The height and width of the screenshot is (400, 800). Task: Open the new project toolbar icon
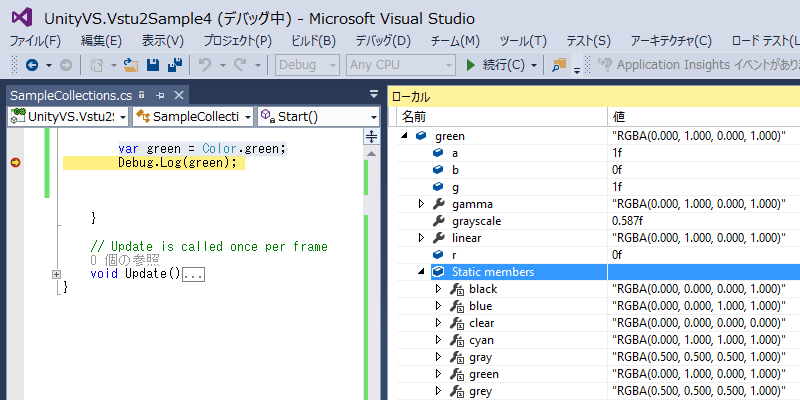coord(97,65)
